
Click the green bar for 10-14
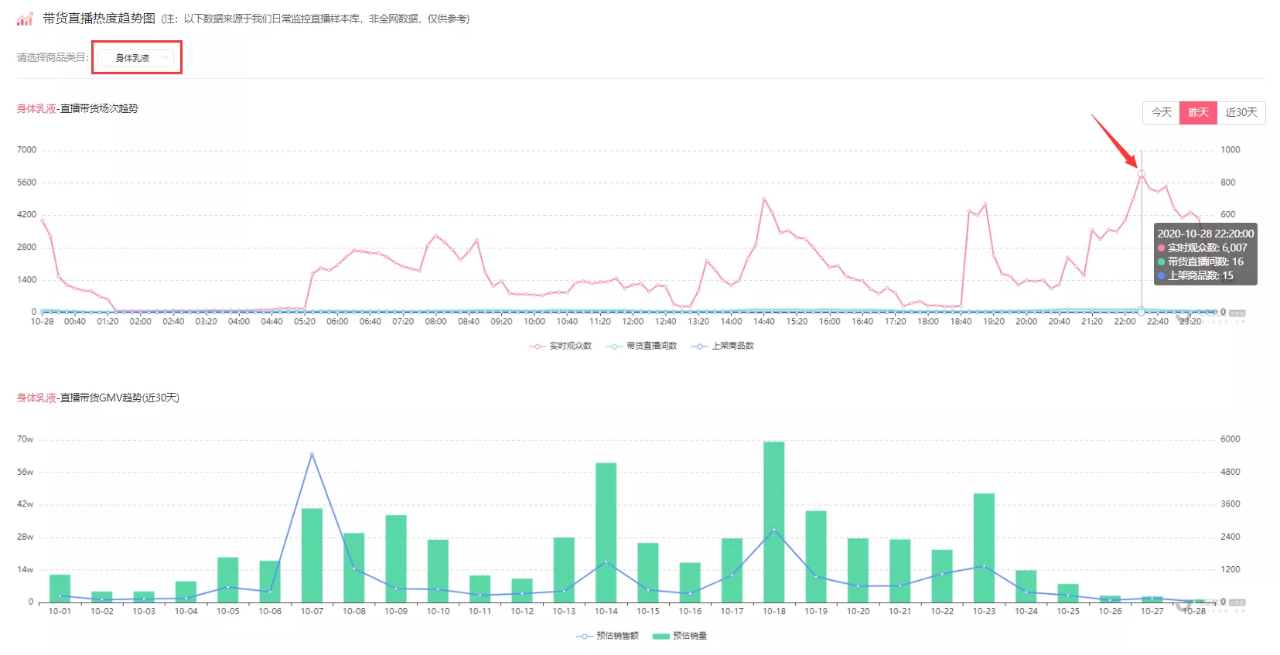(606, 532)
